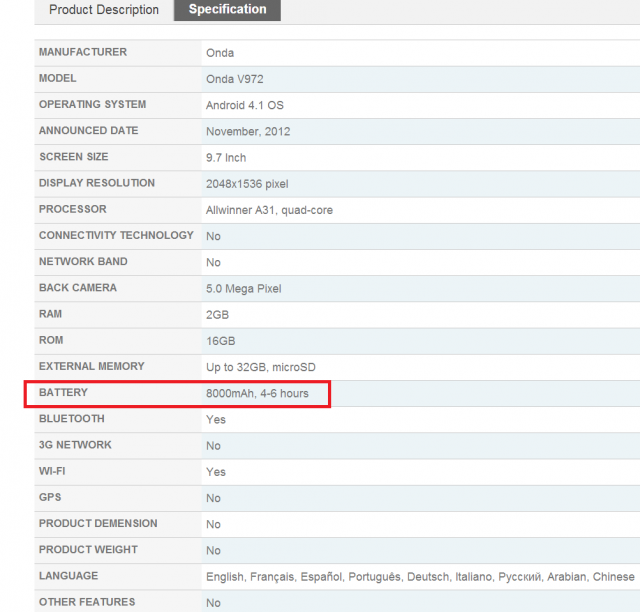
Task: Select 'No' in Network Band row
Action: point(213,263)
